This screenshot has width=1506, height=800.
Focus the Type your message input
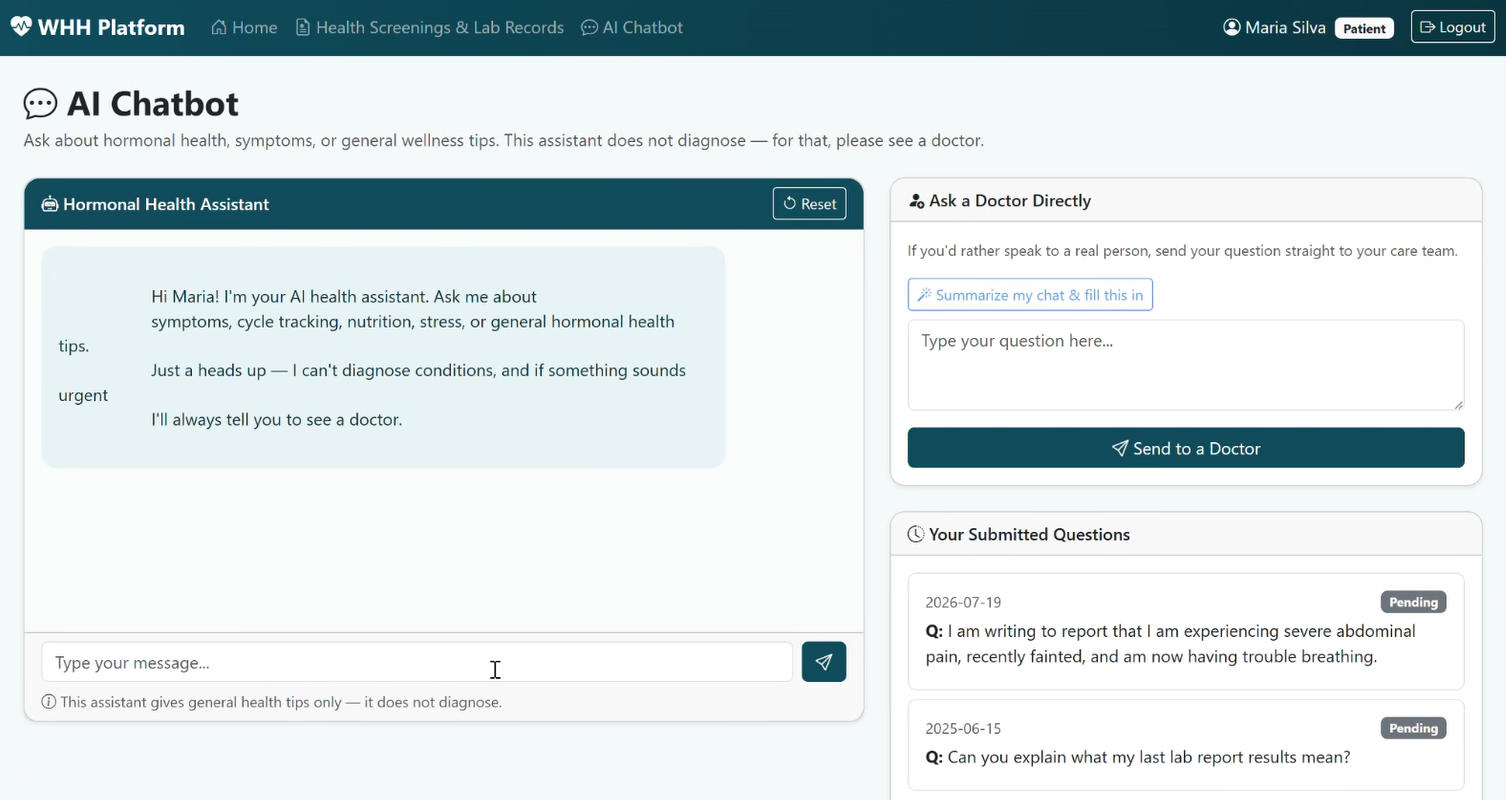417,662
